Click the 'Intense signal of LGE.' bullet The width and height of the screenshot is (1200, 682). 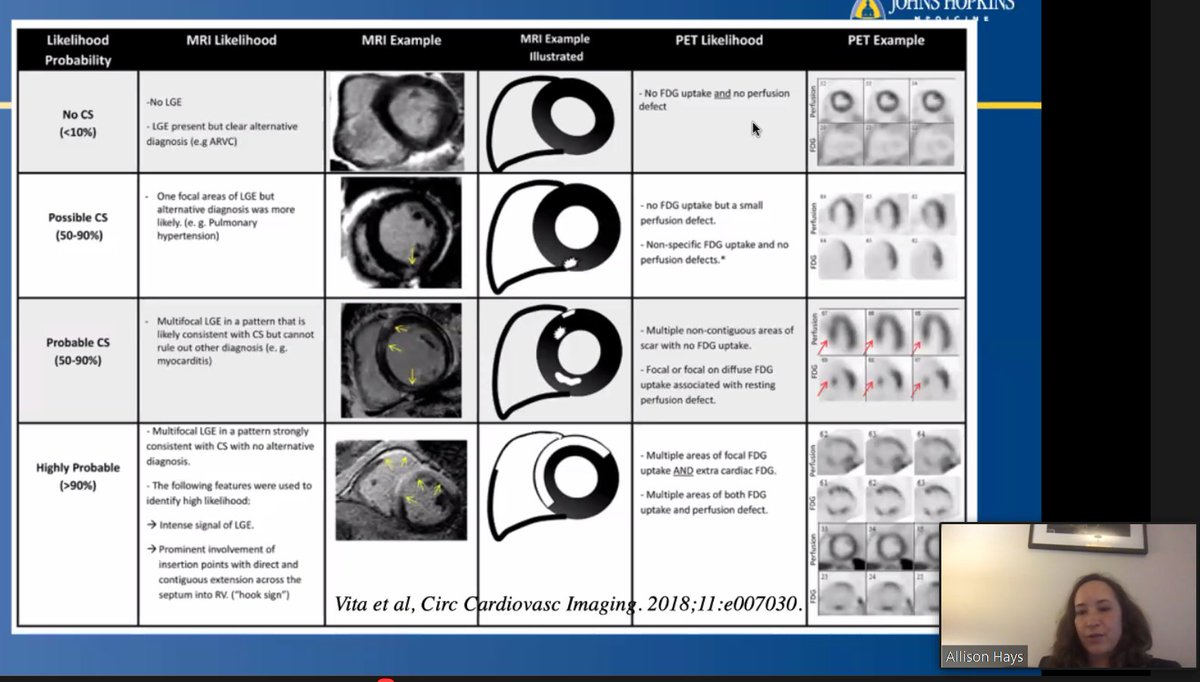click(x=200, y=526)
